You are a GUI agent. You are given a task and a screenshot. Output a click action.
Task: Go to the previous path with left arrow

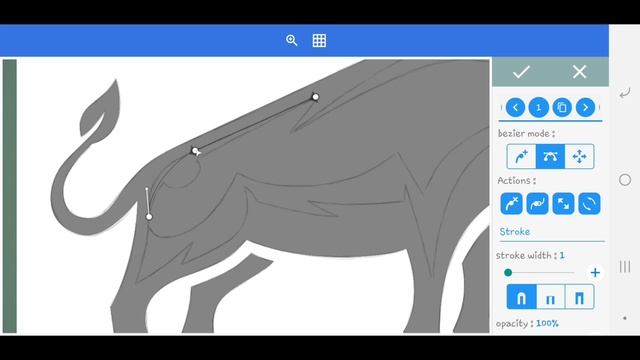(515, 107)
